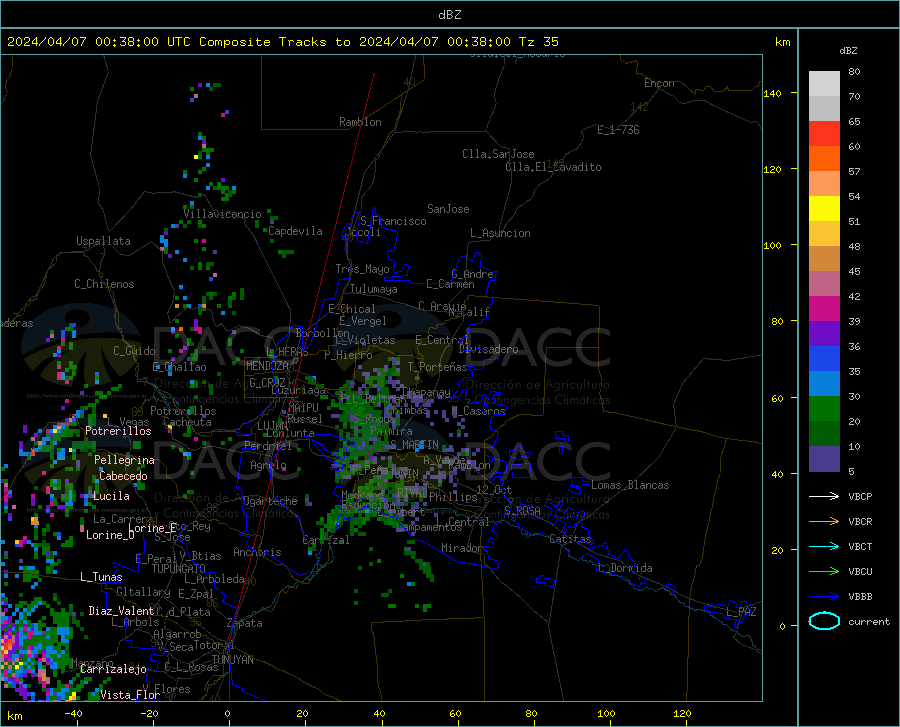Click the slate 10 dBZ color swatch
This screenshot has height=727, width=900.
click(x=824, y=459)
